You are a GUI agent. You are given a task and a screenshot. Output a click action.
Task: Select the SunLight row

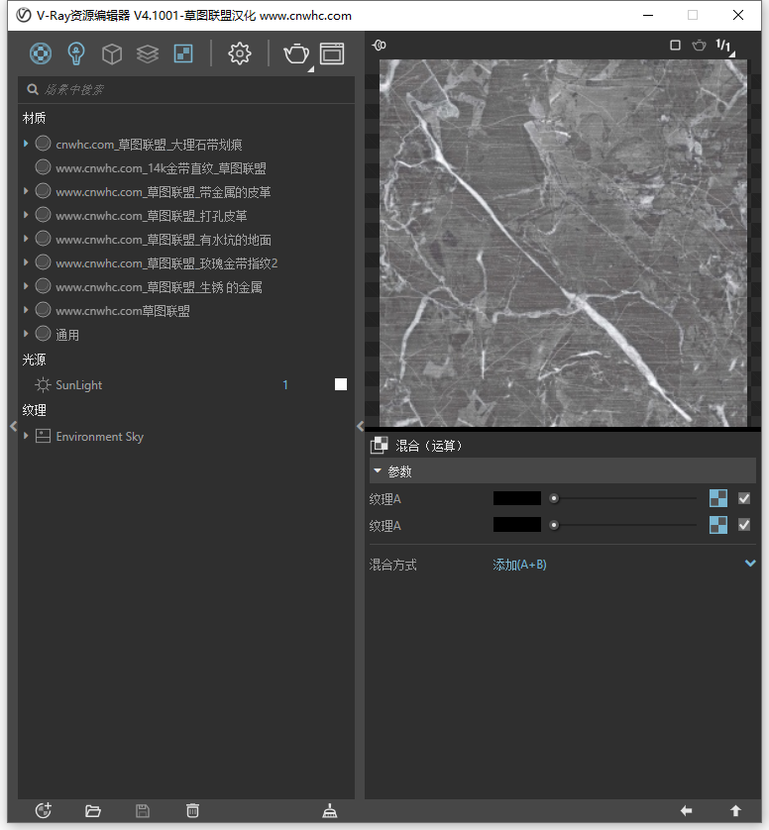[186, 385]
